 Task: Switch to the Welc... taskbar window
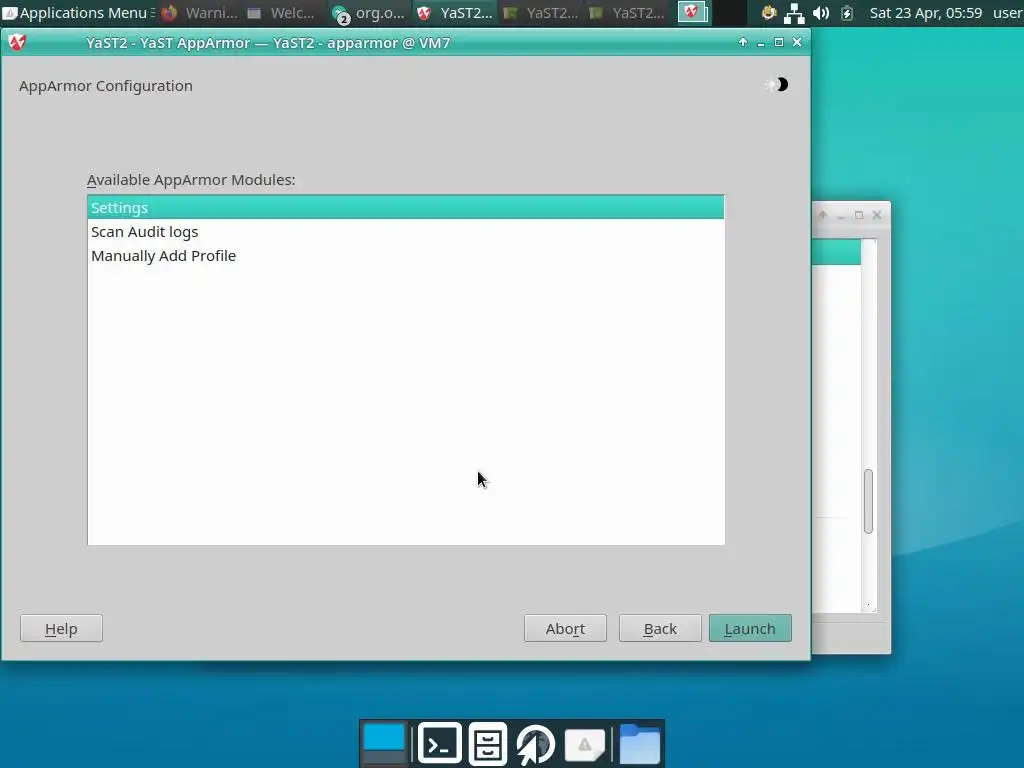coord(285,12)
